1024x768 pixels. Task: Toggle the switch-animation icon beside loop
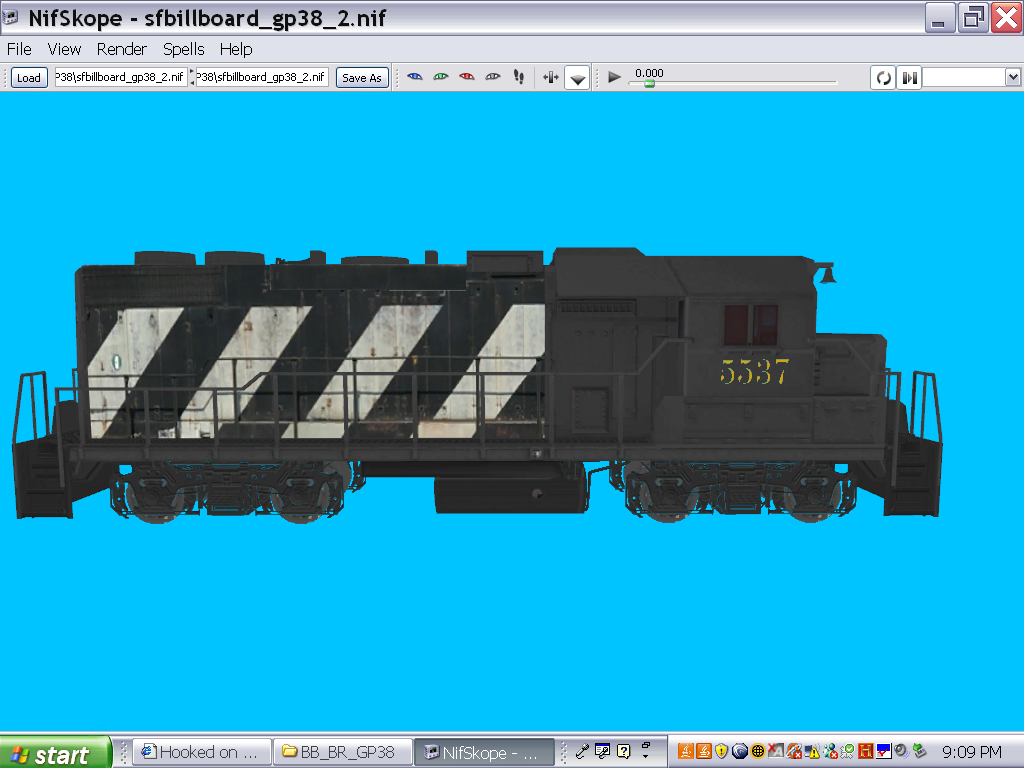(909, 78)
